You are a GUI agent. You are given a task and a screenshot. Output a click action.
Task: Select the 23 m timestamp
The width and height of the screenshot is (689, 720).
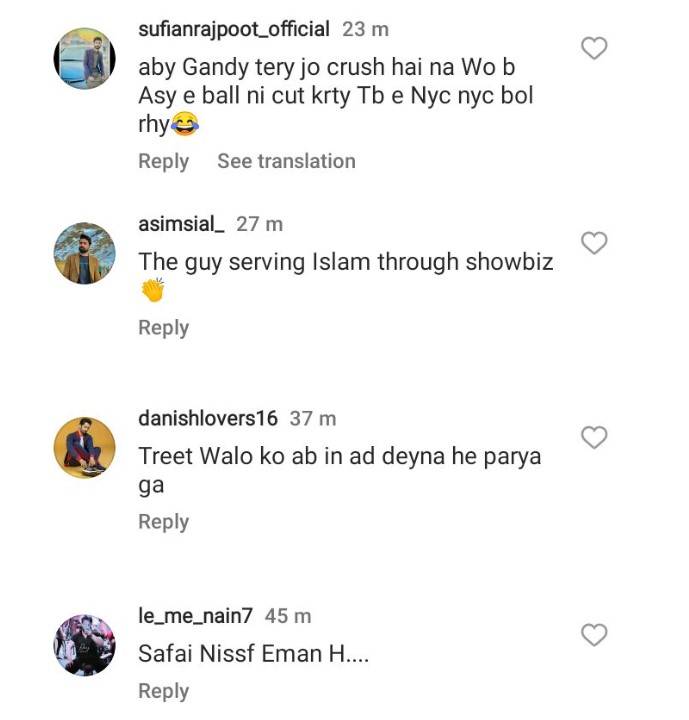coord(366,30)
